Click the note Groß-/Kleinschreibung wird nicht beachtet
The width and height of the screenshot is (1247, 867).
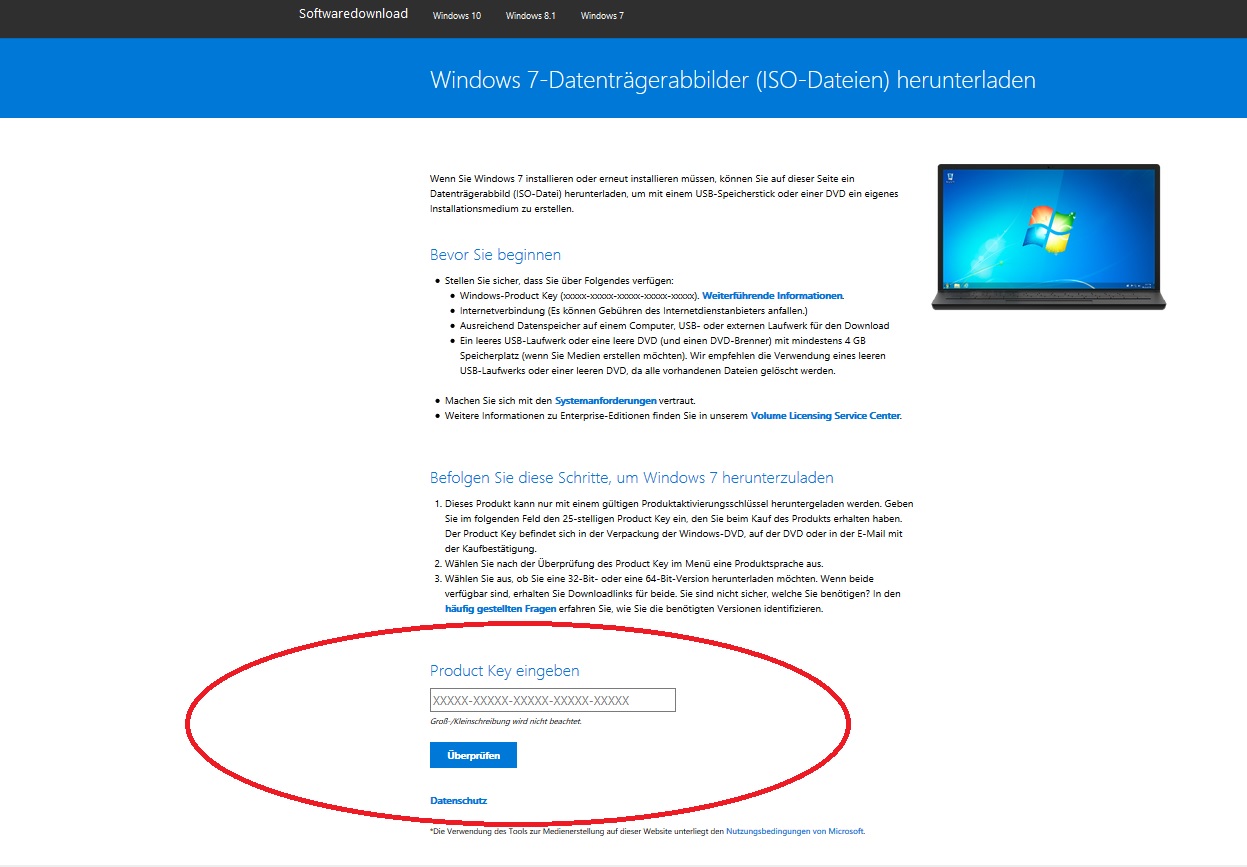(x=506, y=721)
